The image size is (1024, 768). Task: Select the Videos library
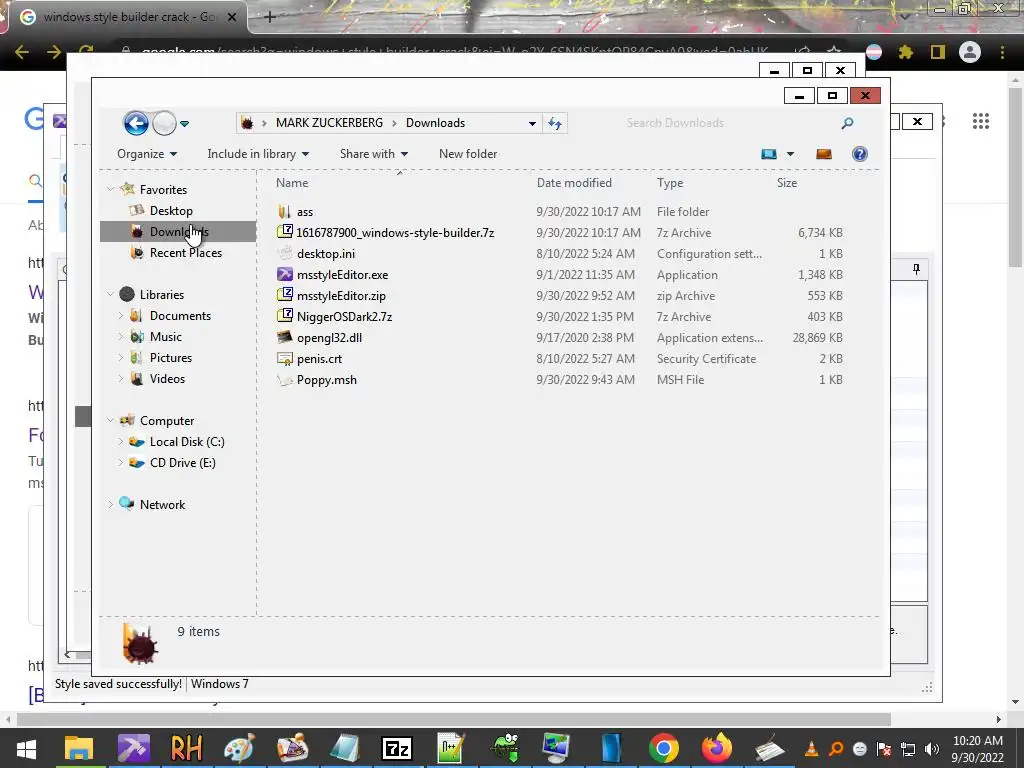(x=167, y=379)
